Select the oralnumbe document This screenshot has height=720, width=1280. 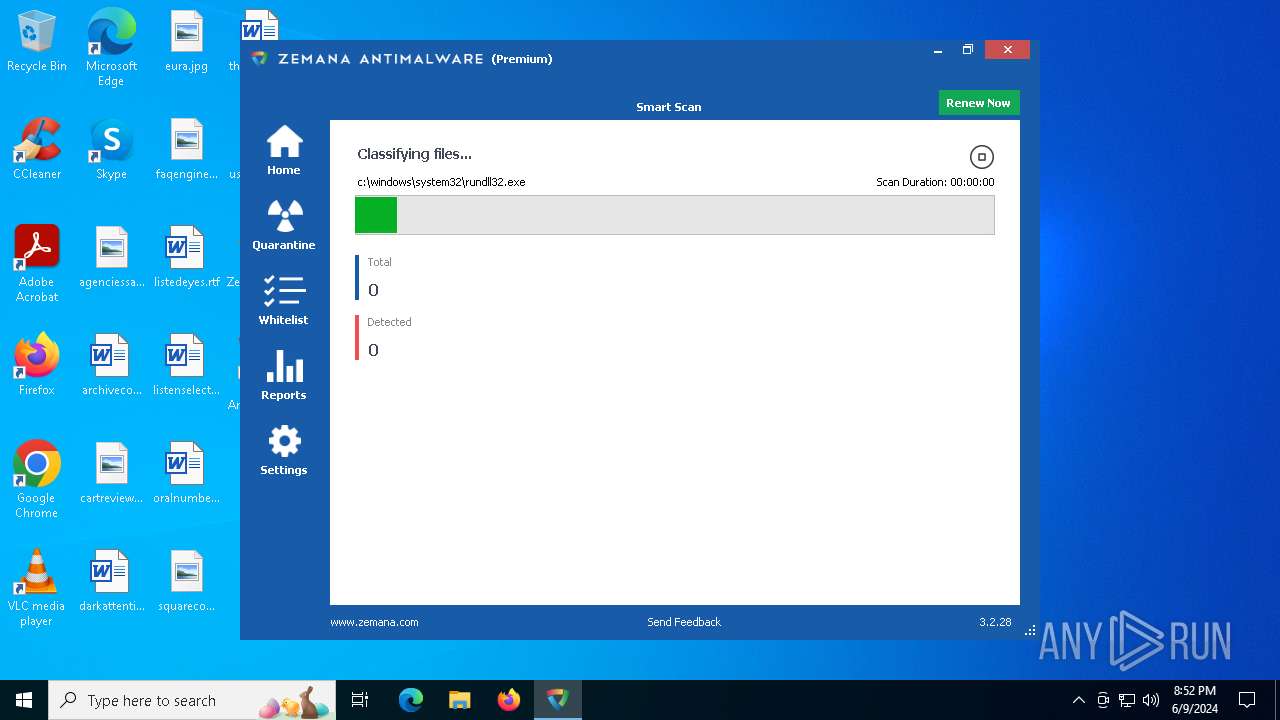(186, 474)
